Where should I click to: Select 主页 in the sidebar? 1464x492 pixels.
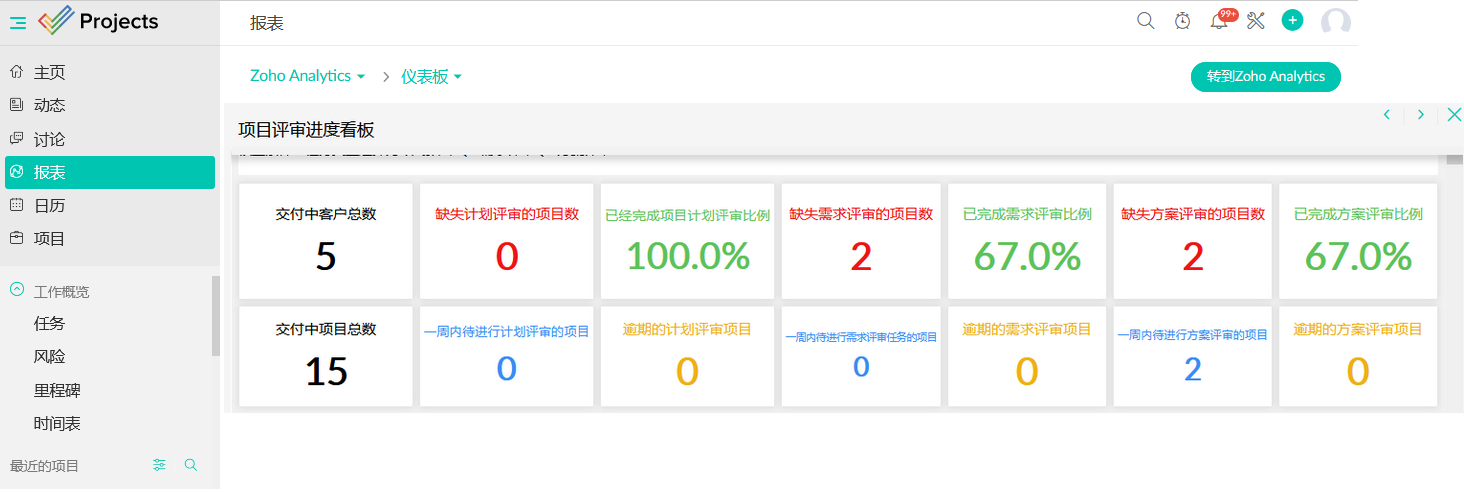click(49, 72)
